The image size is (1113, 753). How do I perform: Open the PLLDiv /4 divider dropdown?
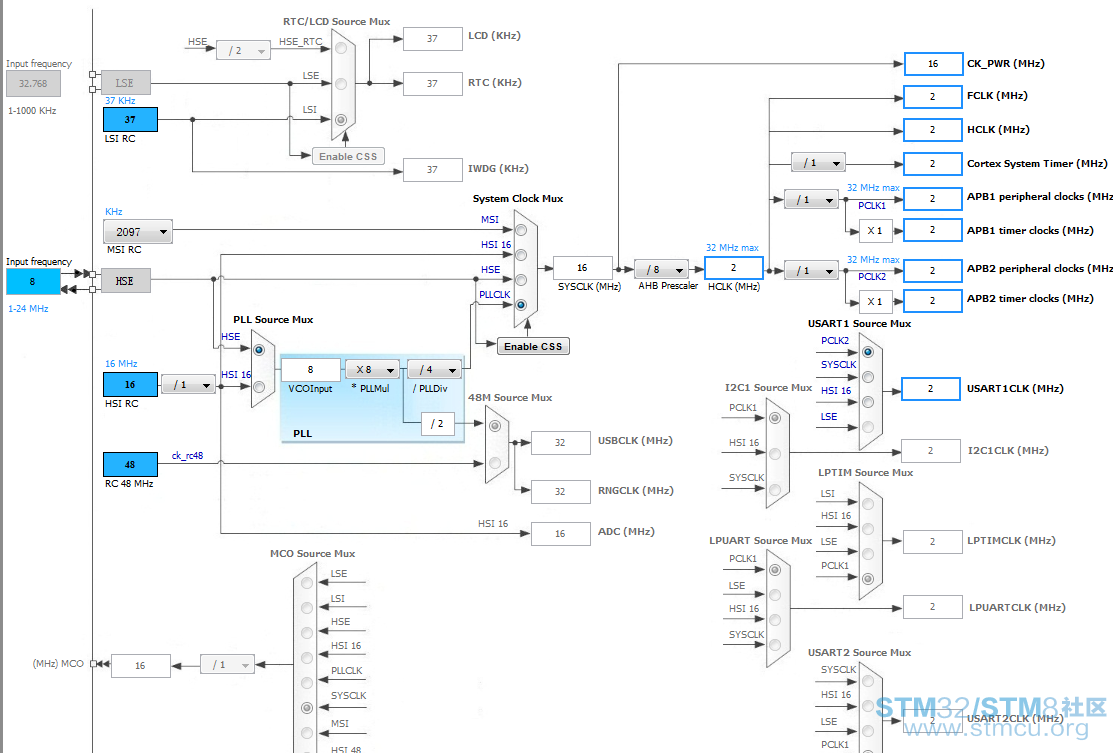434,369
